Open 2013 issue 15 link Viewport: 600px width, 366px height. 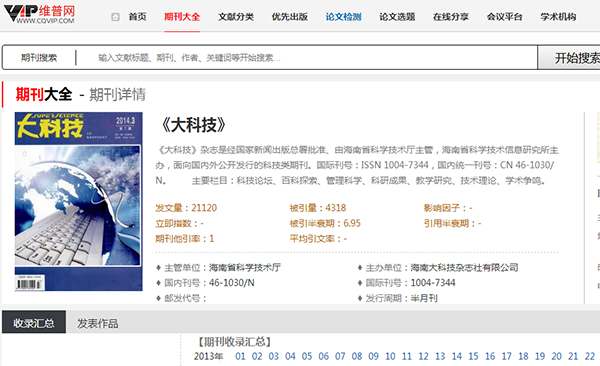[473, 356]
